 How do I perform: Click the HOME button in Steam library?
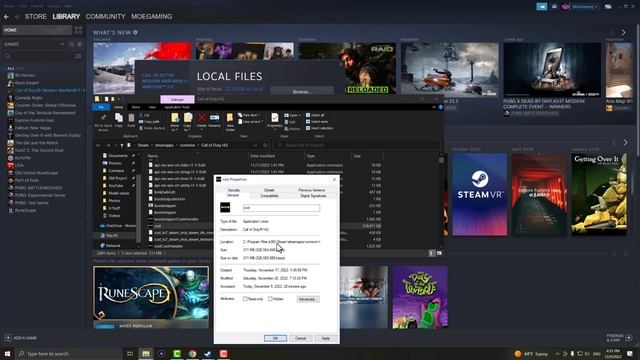point(37,30)
